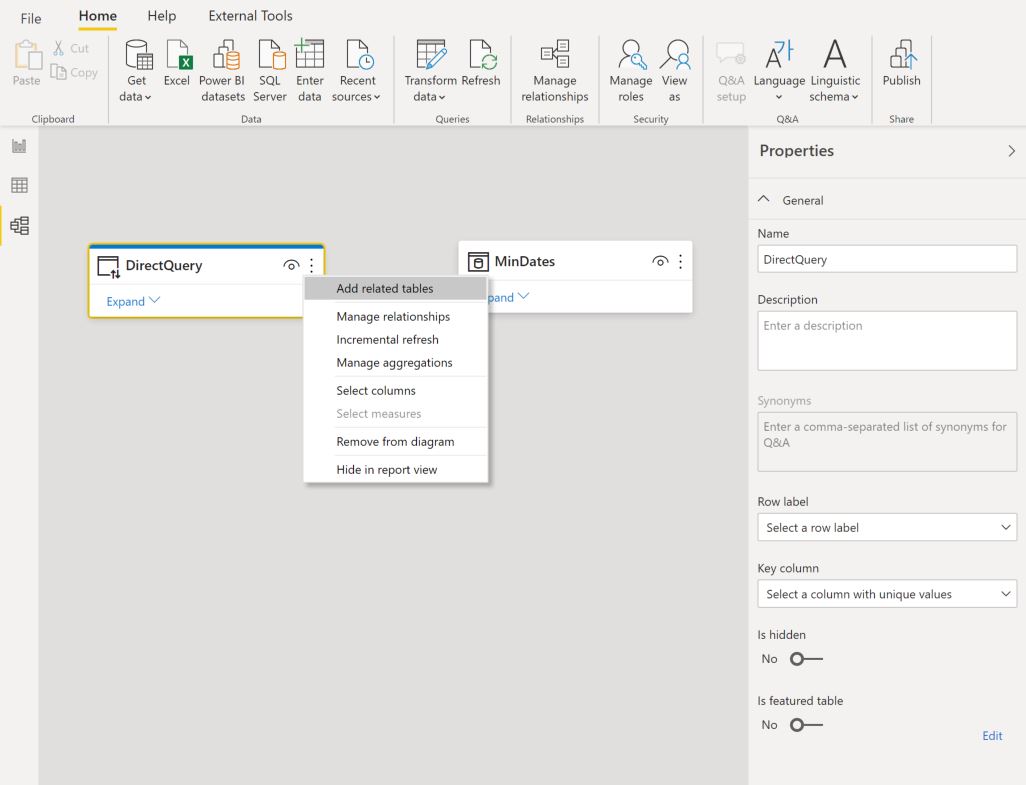Switch to Report view in sidebar

(20, 146)
